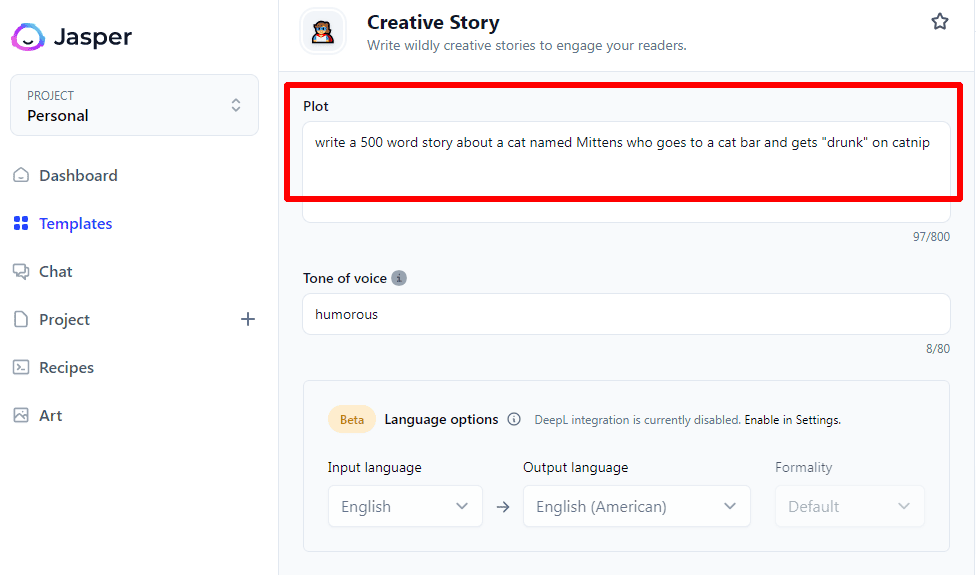Click the Enable in Settings link
The image size is (976, 575).
click(792, 420)
